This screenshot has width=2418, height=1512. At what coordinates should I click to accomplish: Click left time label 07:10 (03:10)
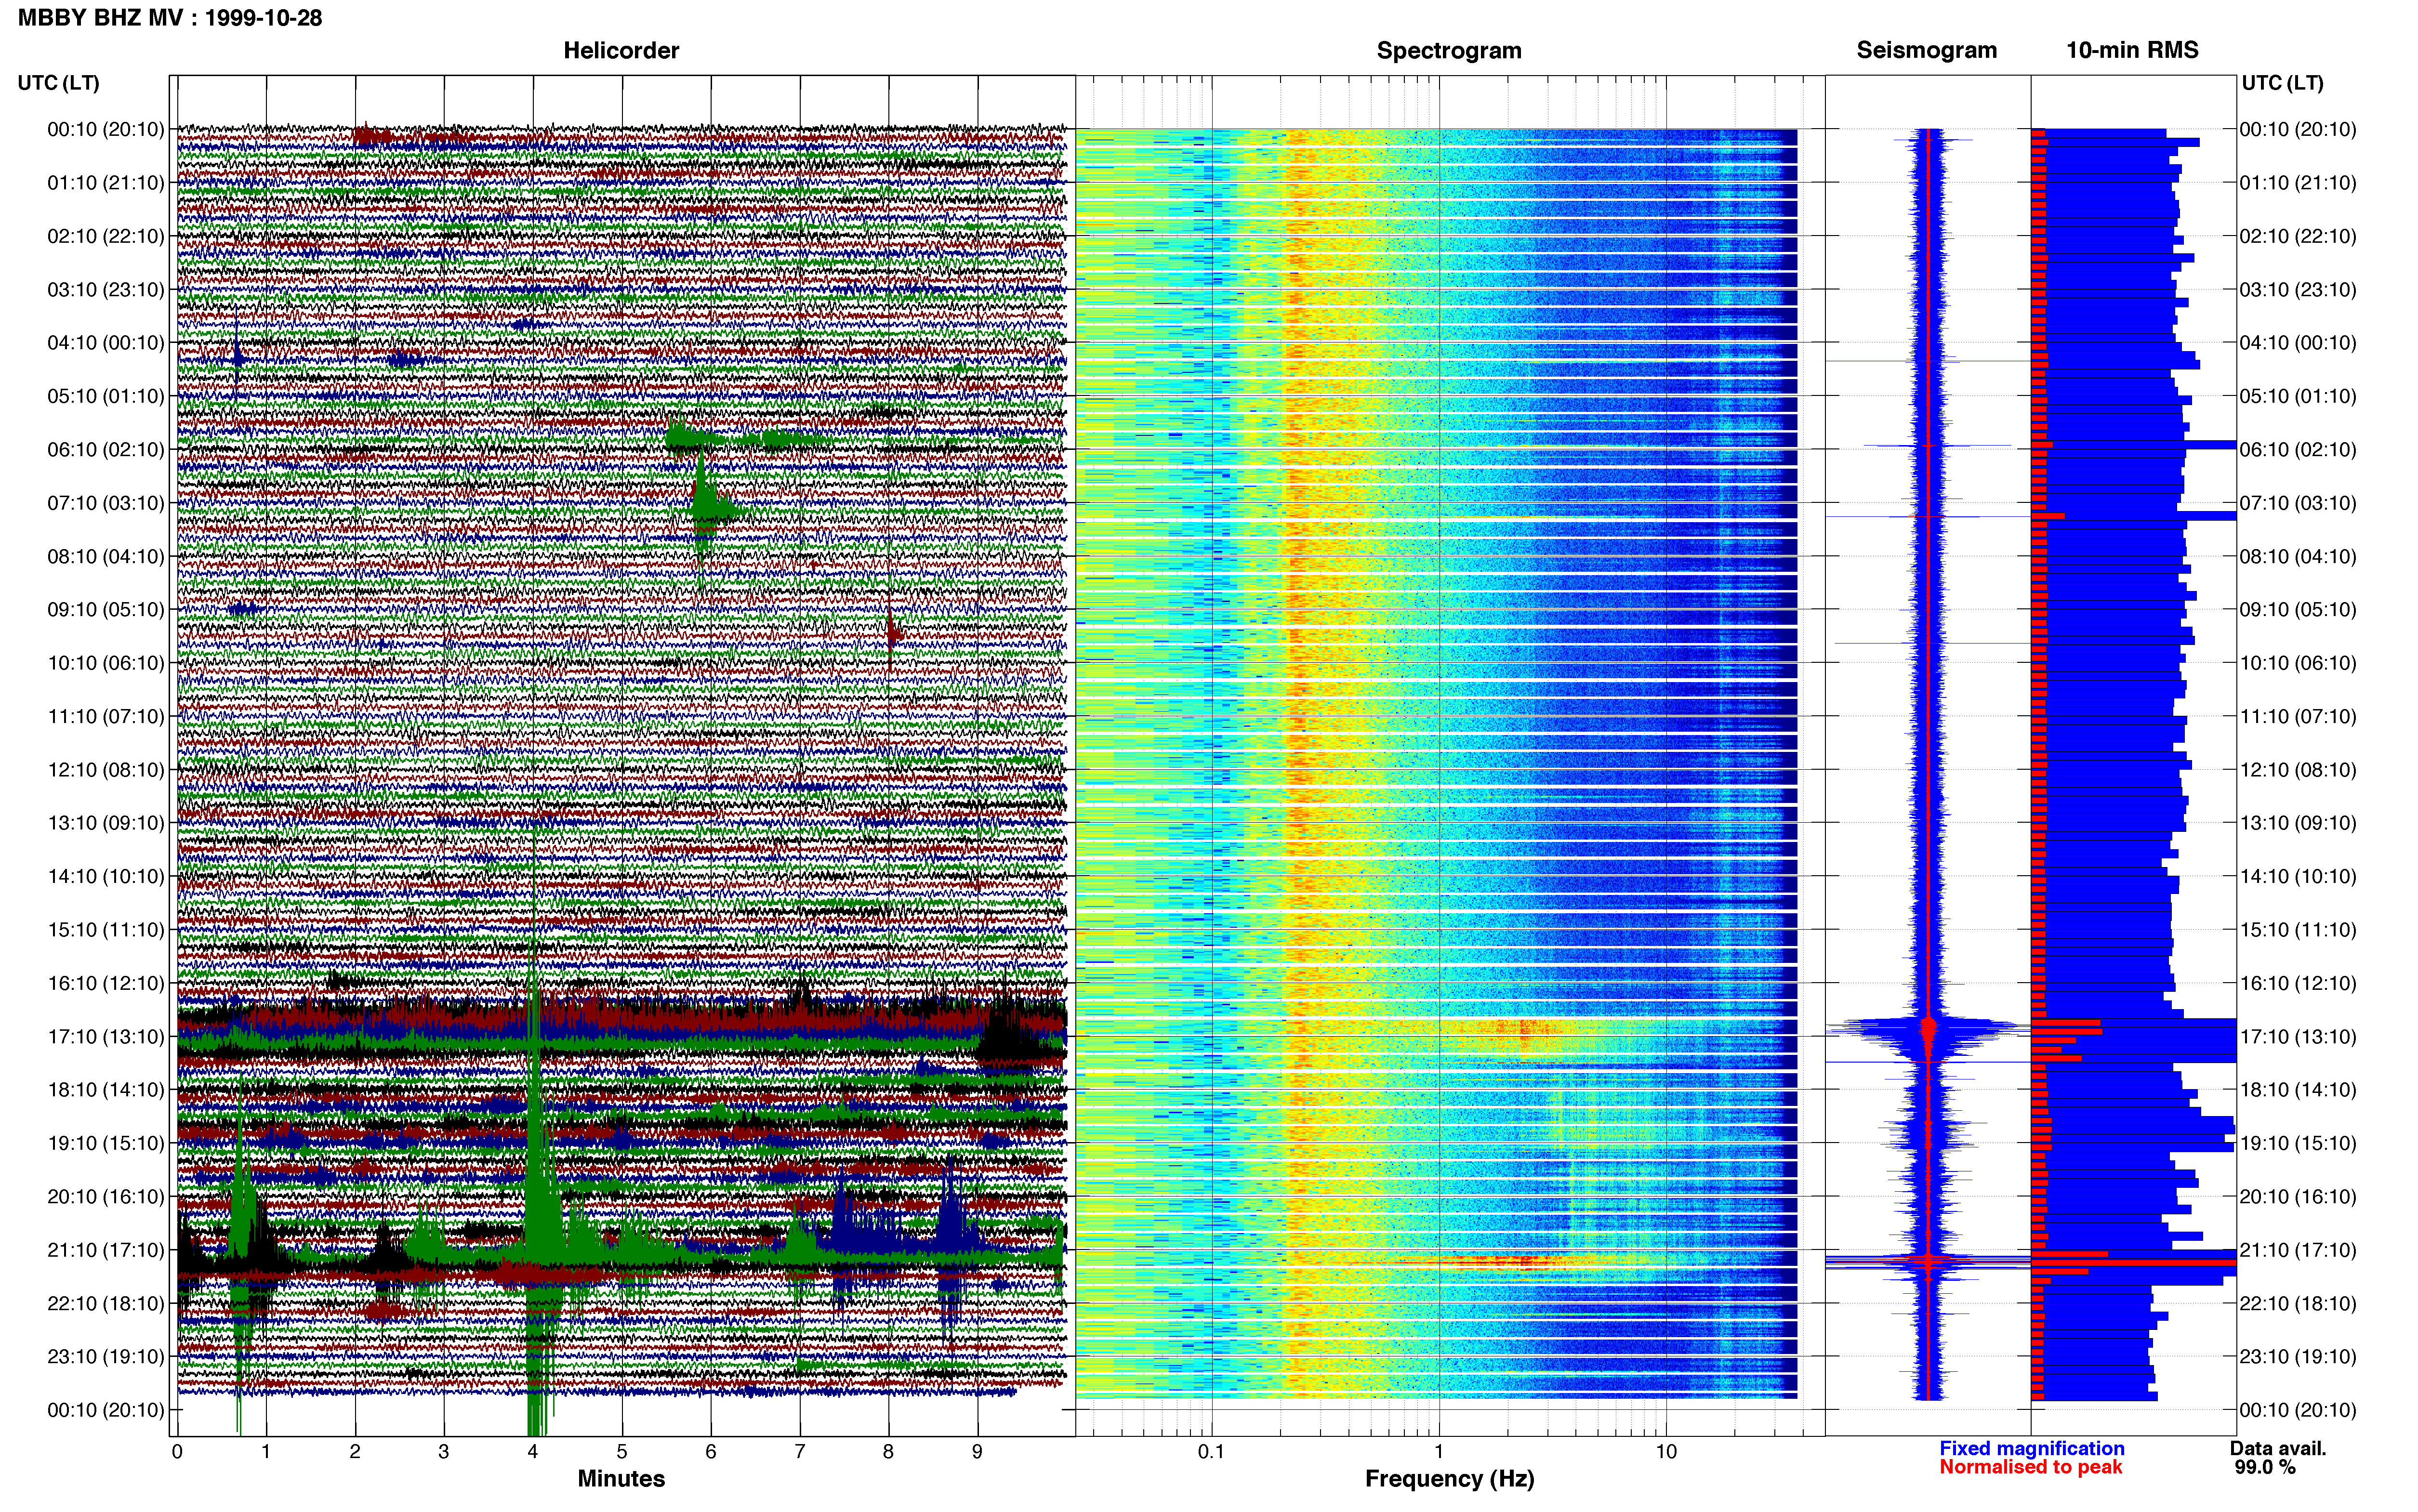pos(106,503)
